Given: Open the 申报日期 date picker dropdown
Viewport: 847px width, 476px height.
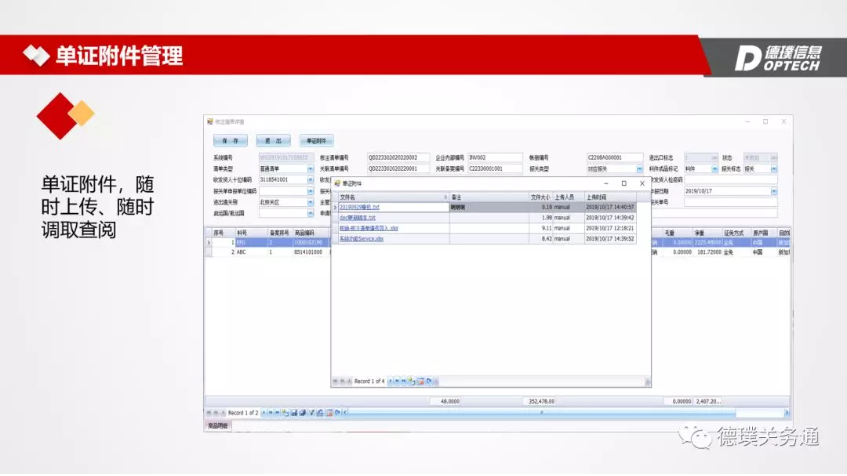Looking at the screenshot, I should (772, 191).
